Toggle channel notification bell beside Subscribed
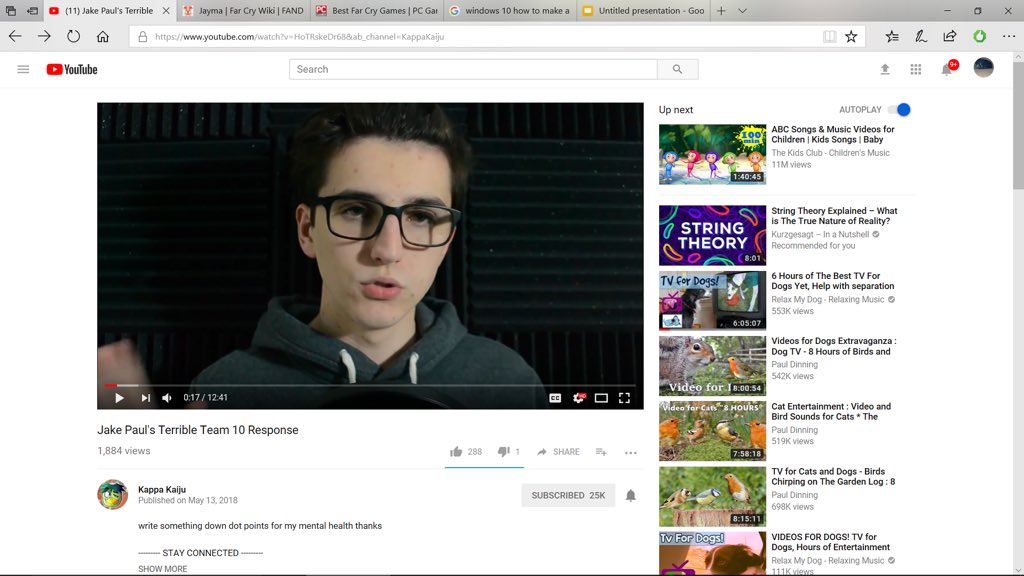This screenshot has width=1024, height=576. pos(630,495)
